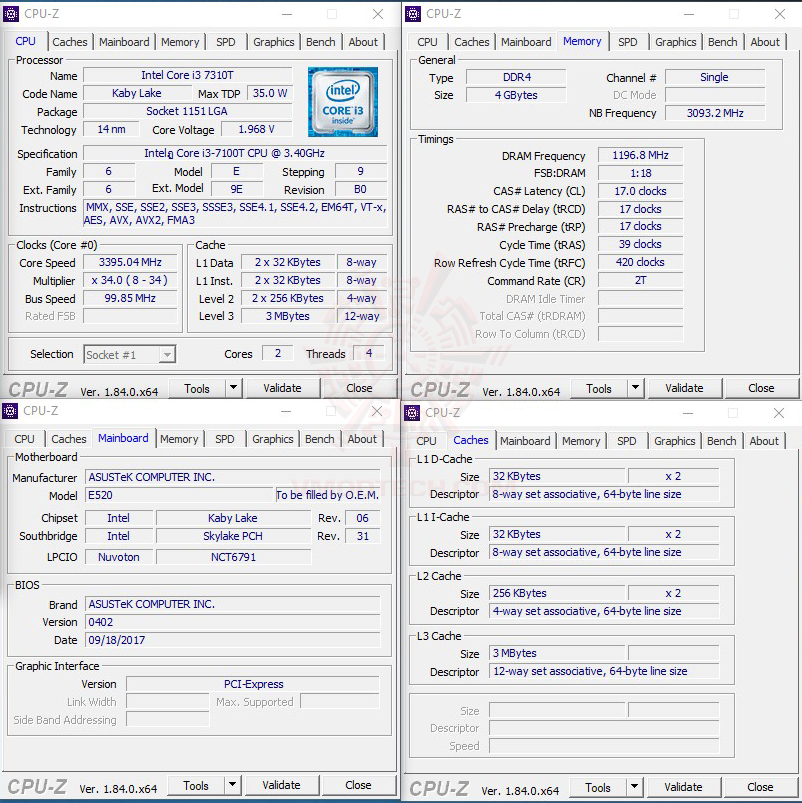The image size is (802, 803).
Task: Click the CPU-Z app icon in the Mainboard window title bar
Action: pyautogui.click(x=10, y=411)
